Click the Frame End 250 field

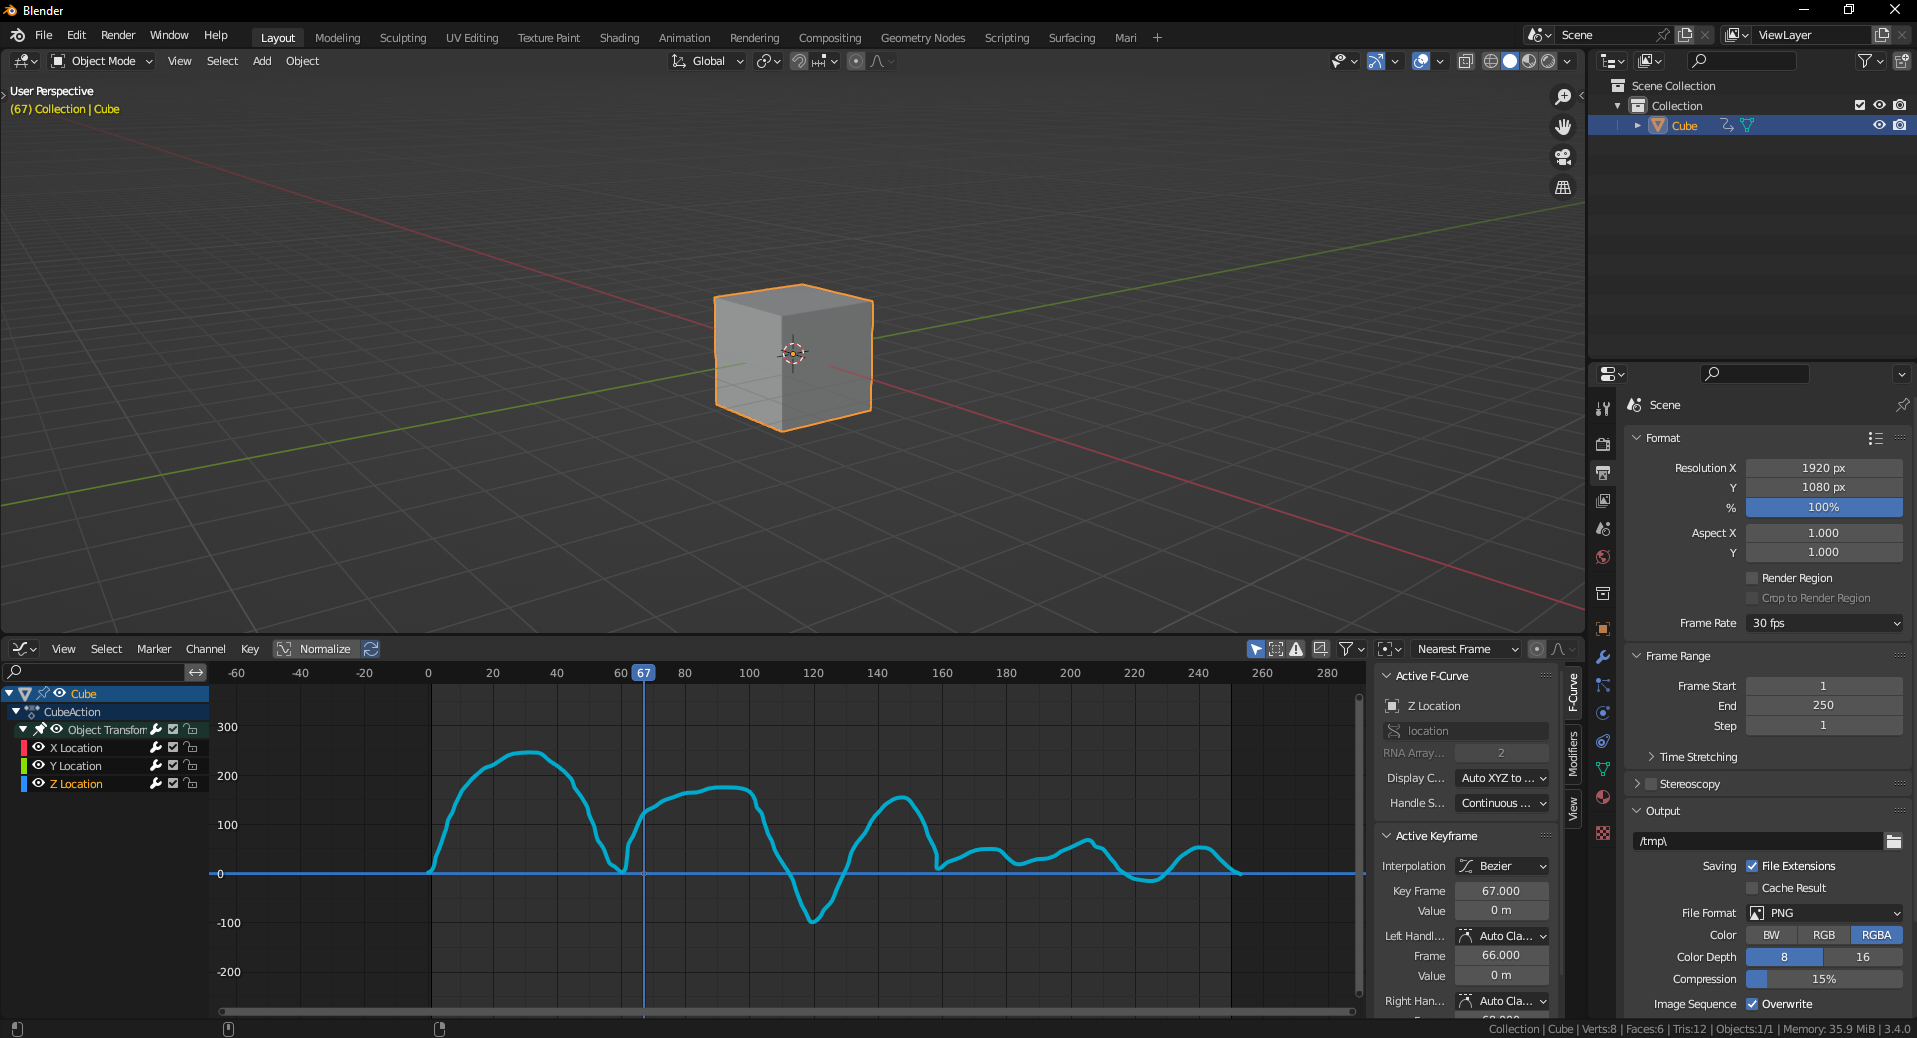pos(1824,705)
